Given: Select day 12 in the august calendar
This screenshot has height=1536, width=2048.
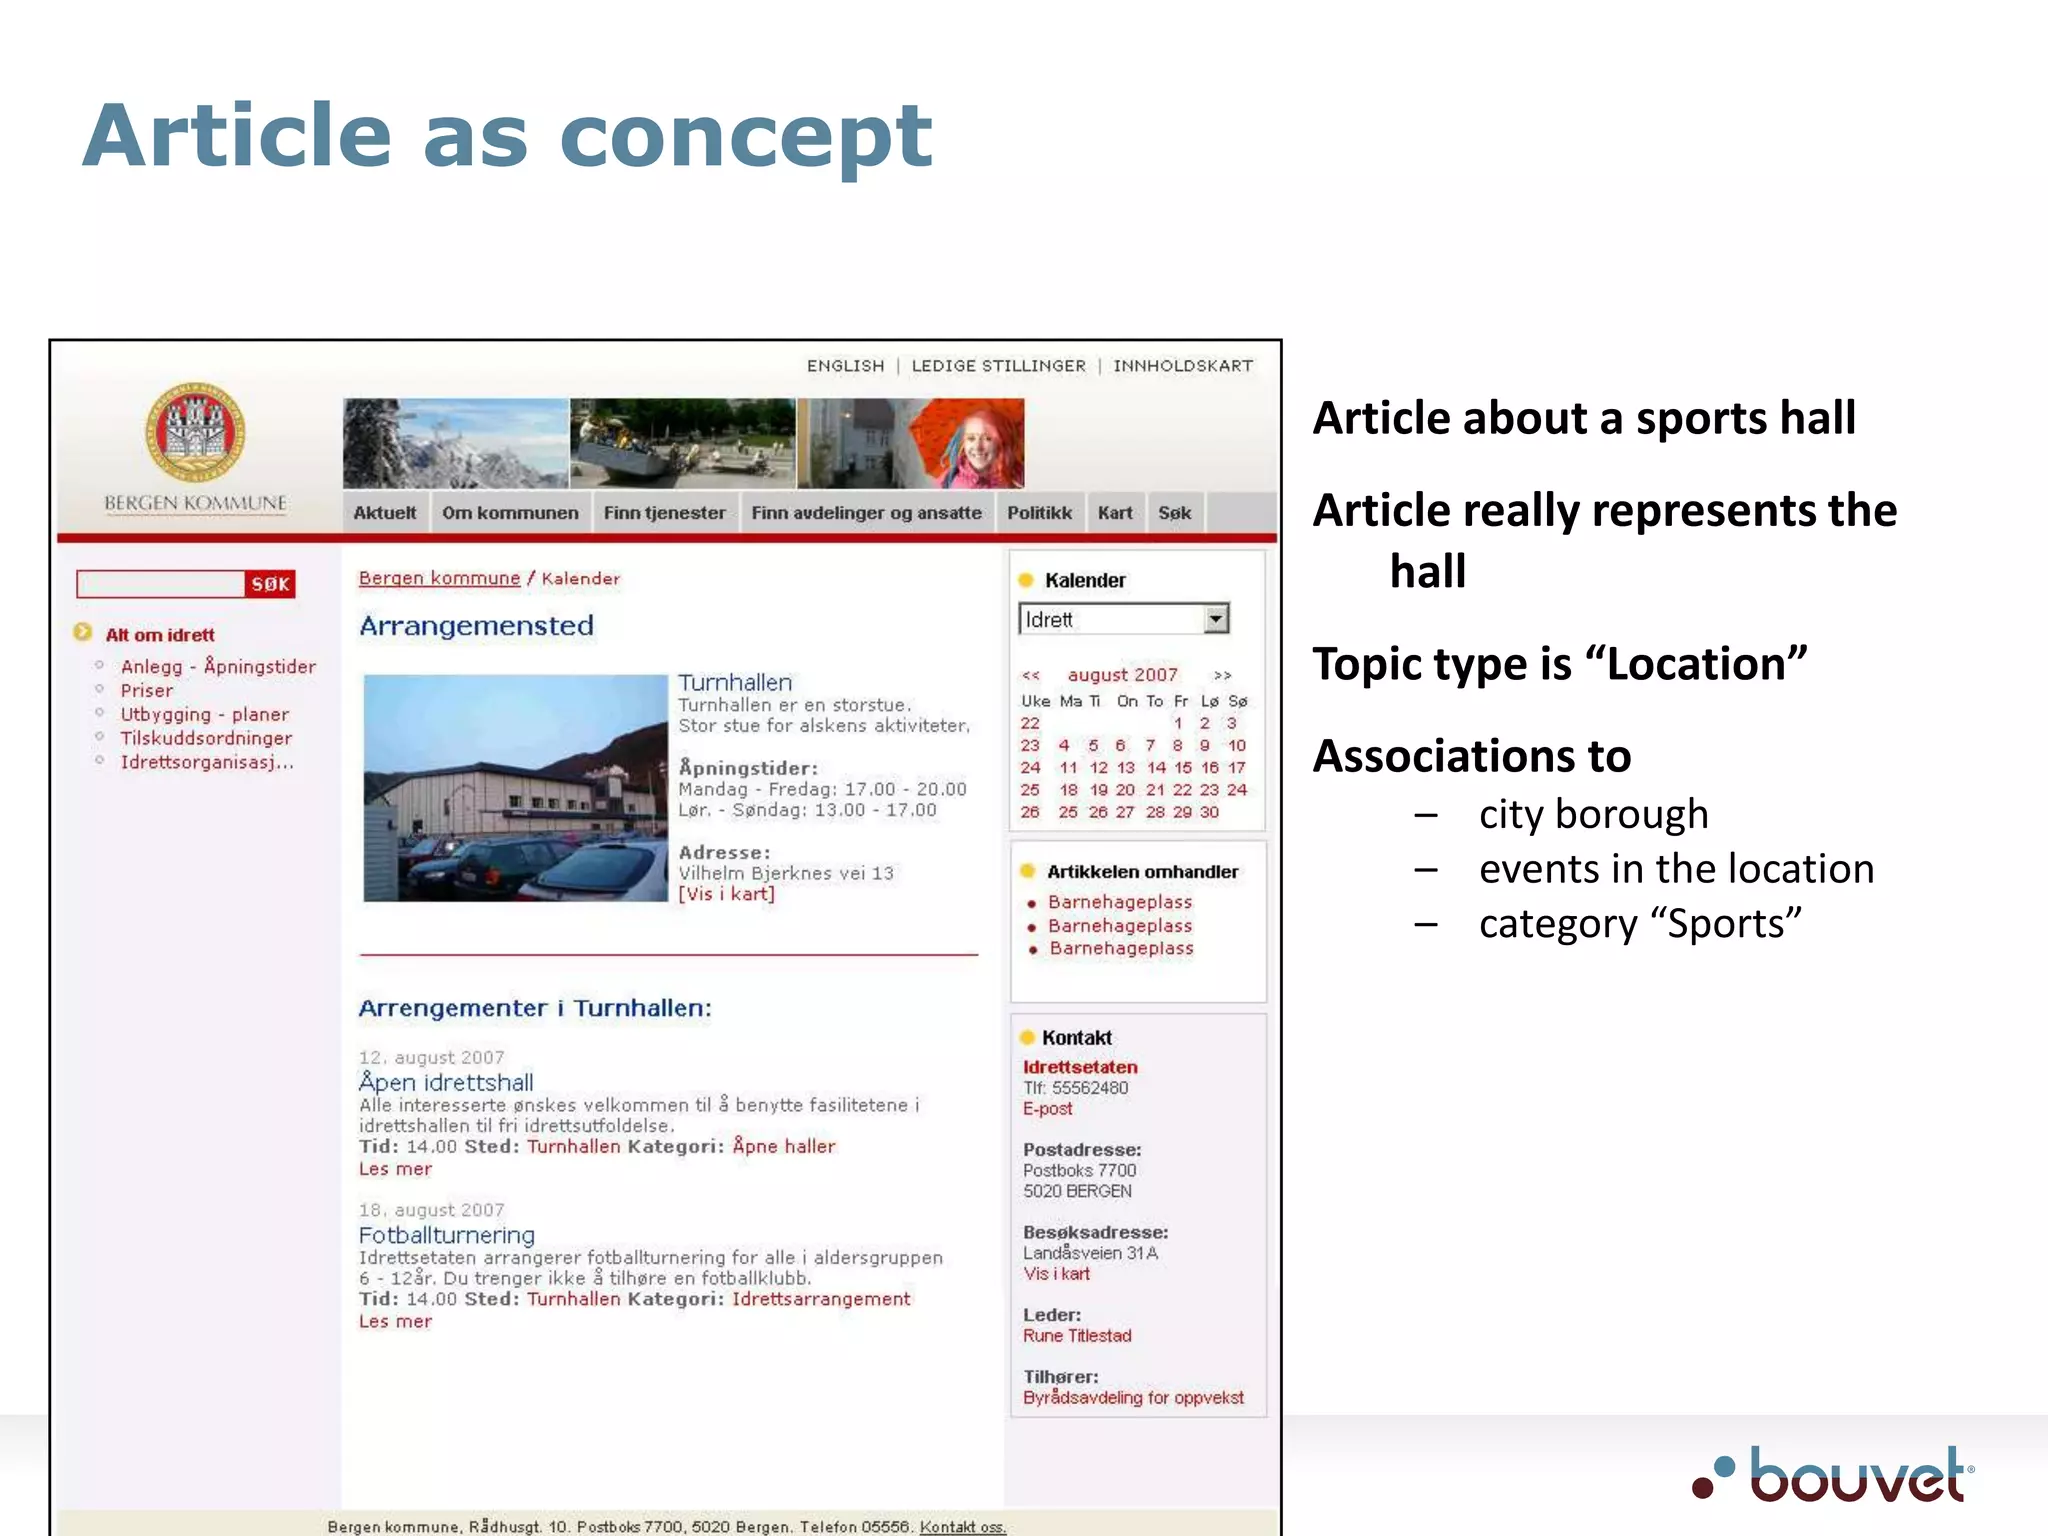Looking at the screenshot, I should click(1098, 768).
